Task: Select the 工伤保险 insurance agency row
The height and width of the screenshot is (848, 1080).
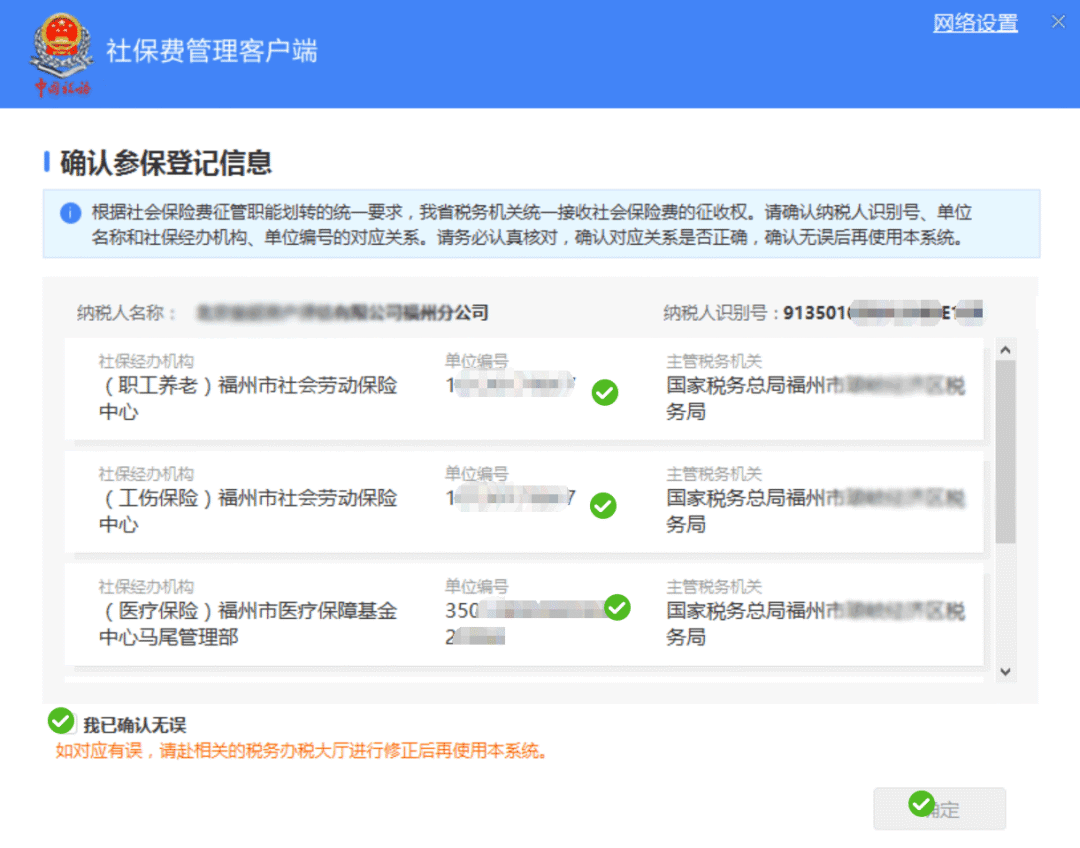Action: (x=523, y=501)
